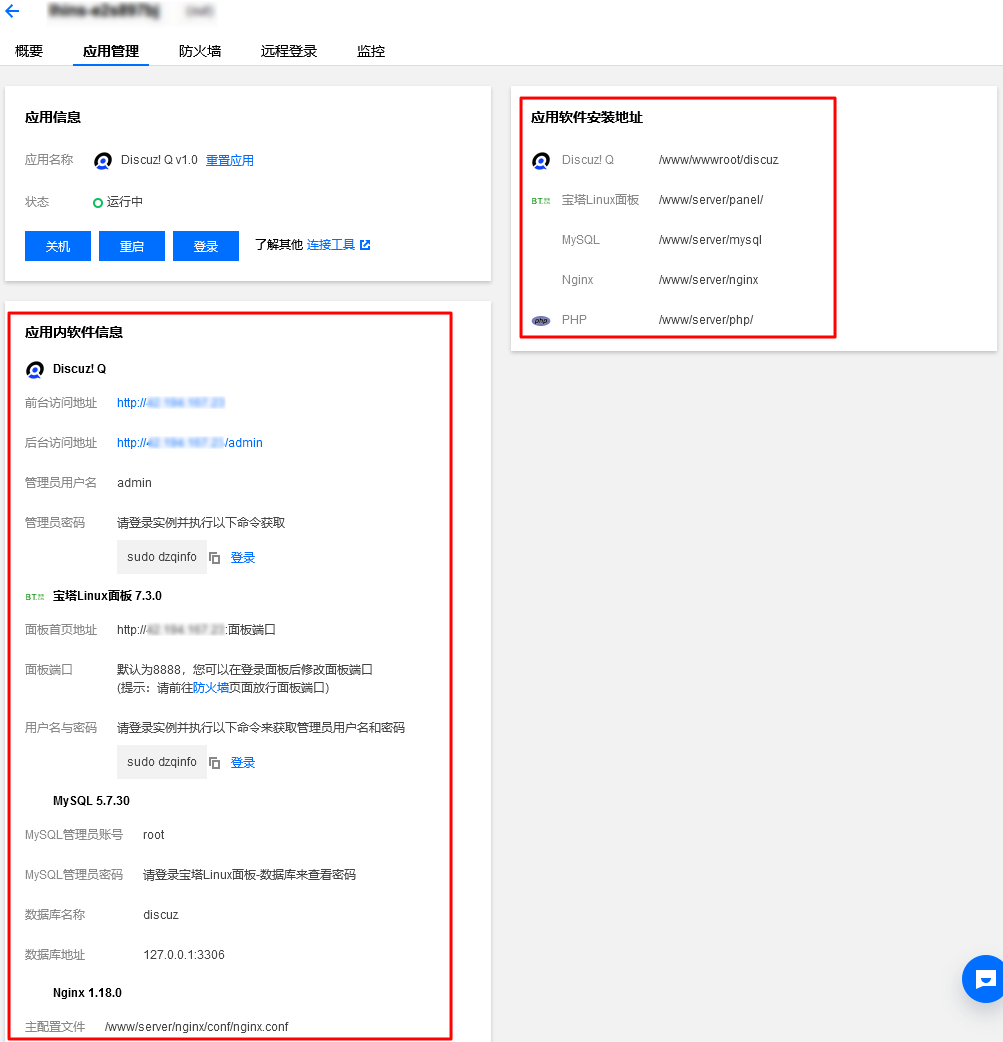This screenshot has width=1003, height=1042.
Task: Open the 后台访问地址 /admin link
Action: [x=190, y=443]
